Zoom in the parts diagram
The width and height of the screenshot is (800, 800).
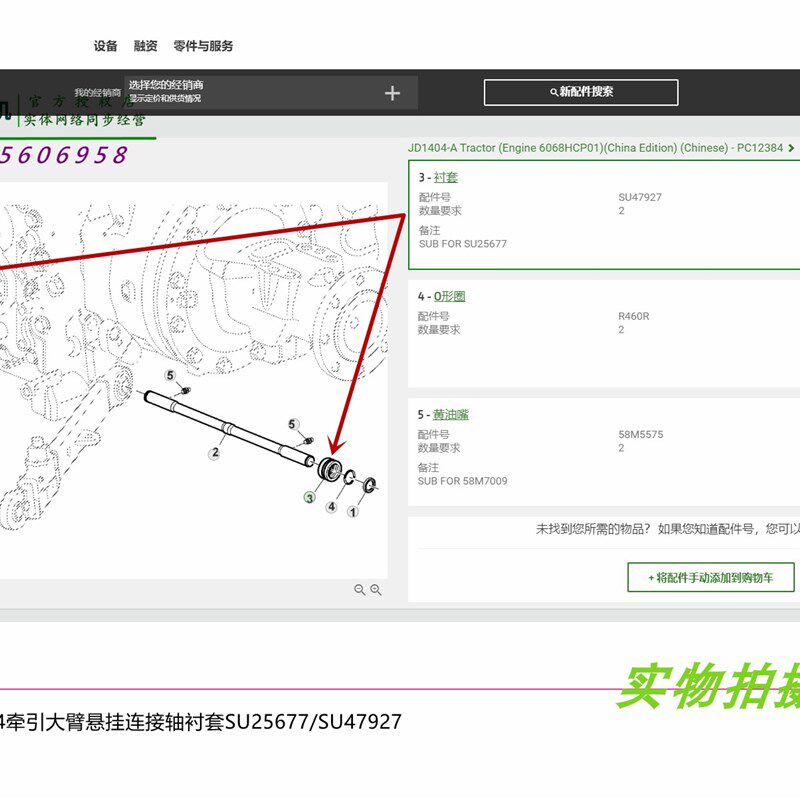coord(376,590)
